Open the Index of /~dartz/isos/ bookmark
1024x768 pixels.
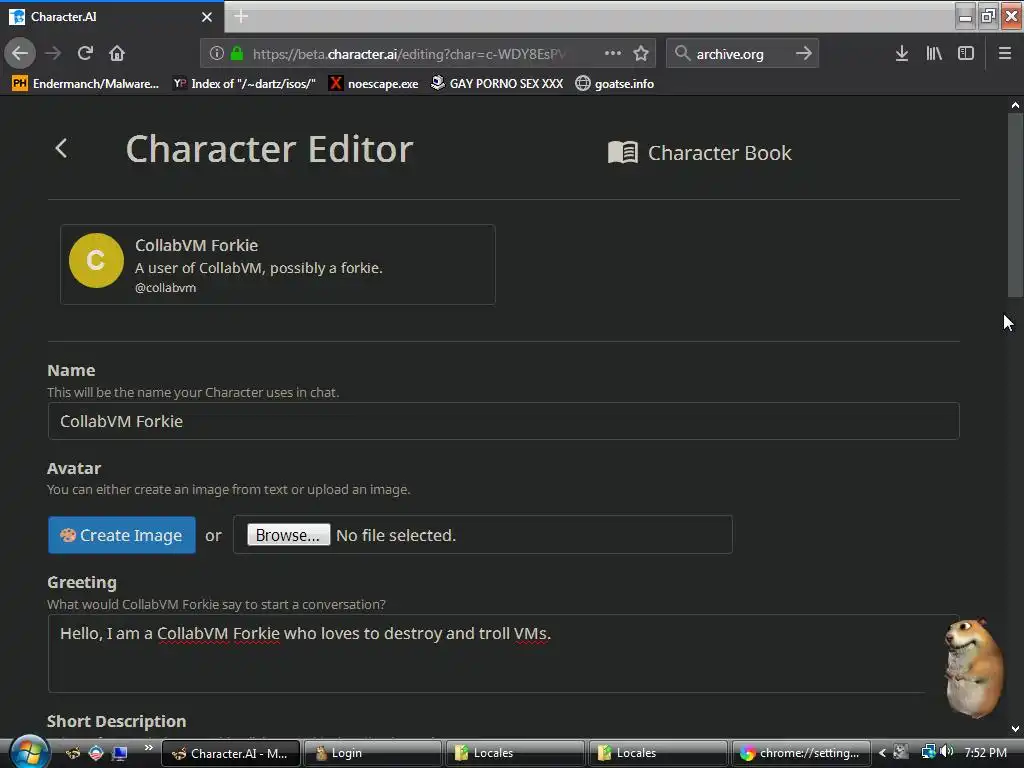click(244, 84)
